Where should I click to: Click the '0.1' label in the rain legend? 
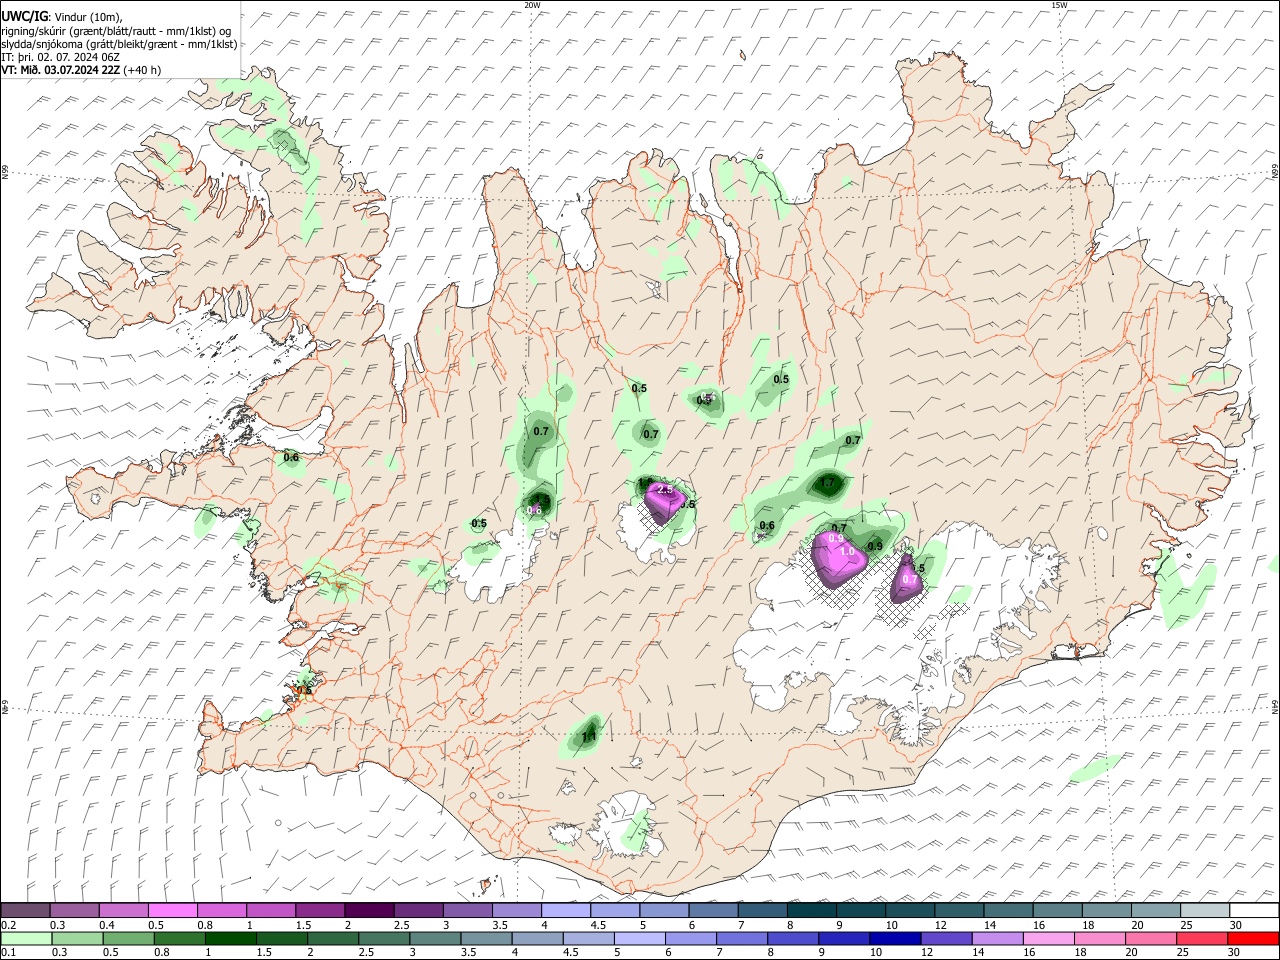coord(9,953)
